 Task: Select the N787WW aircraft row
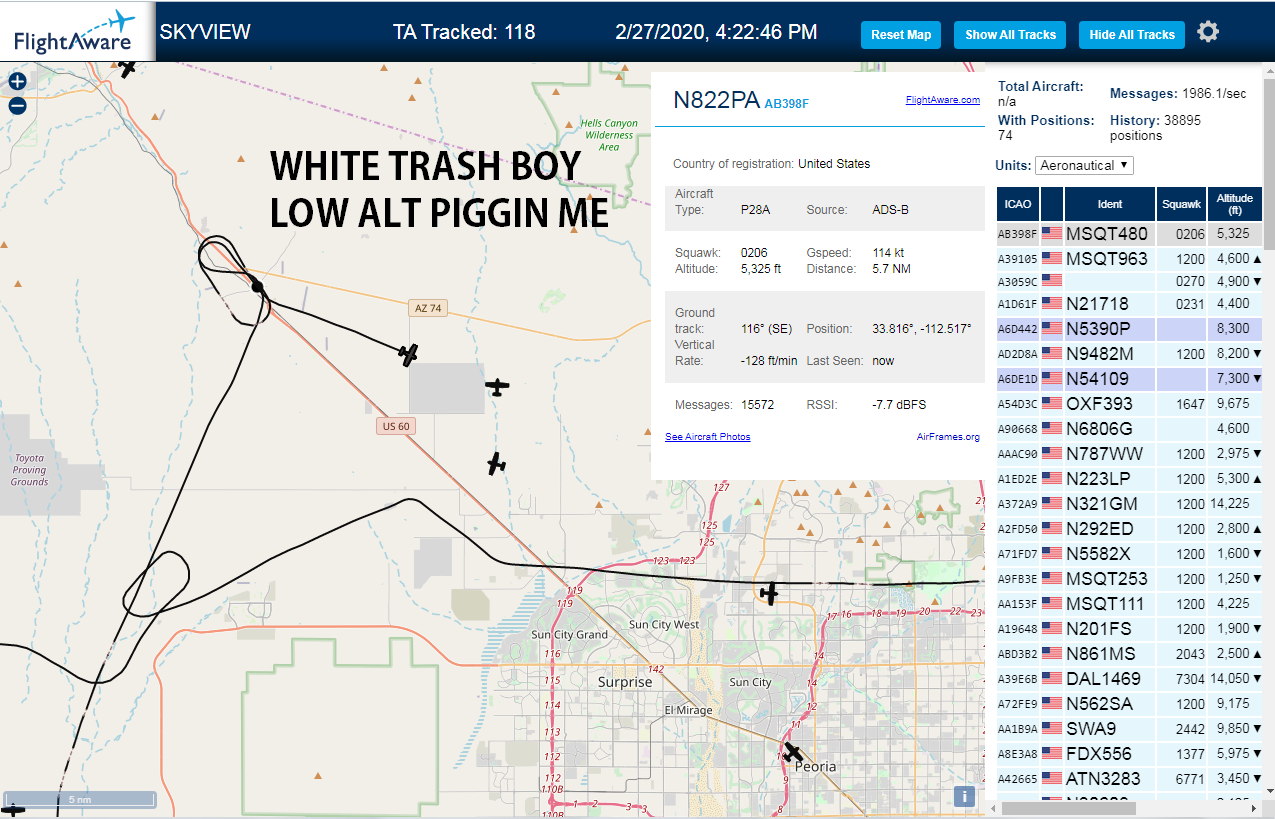pos(1130,454)
